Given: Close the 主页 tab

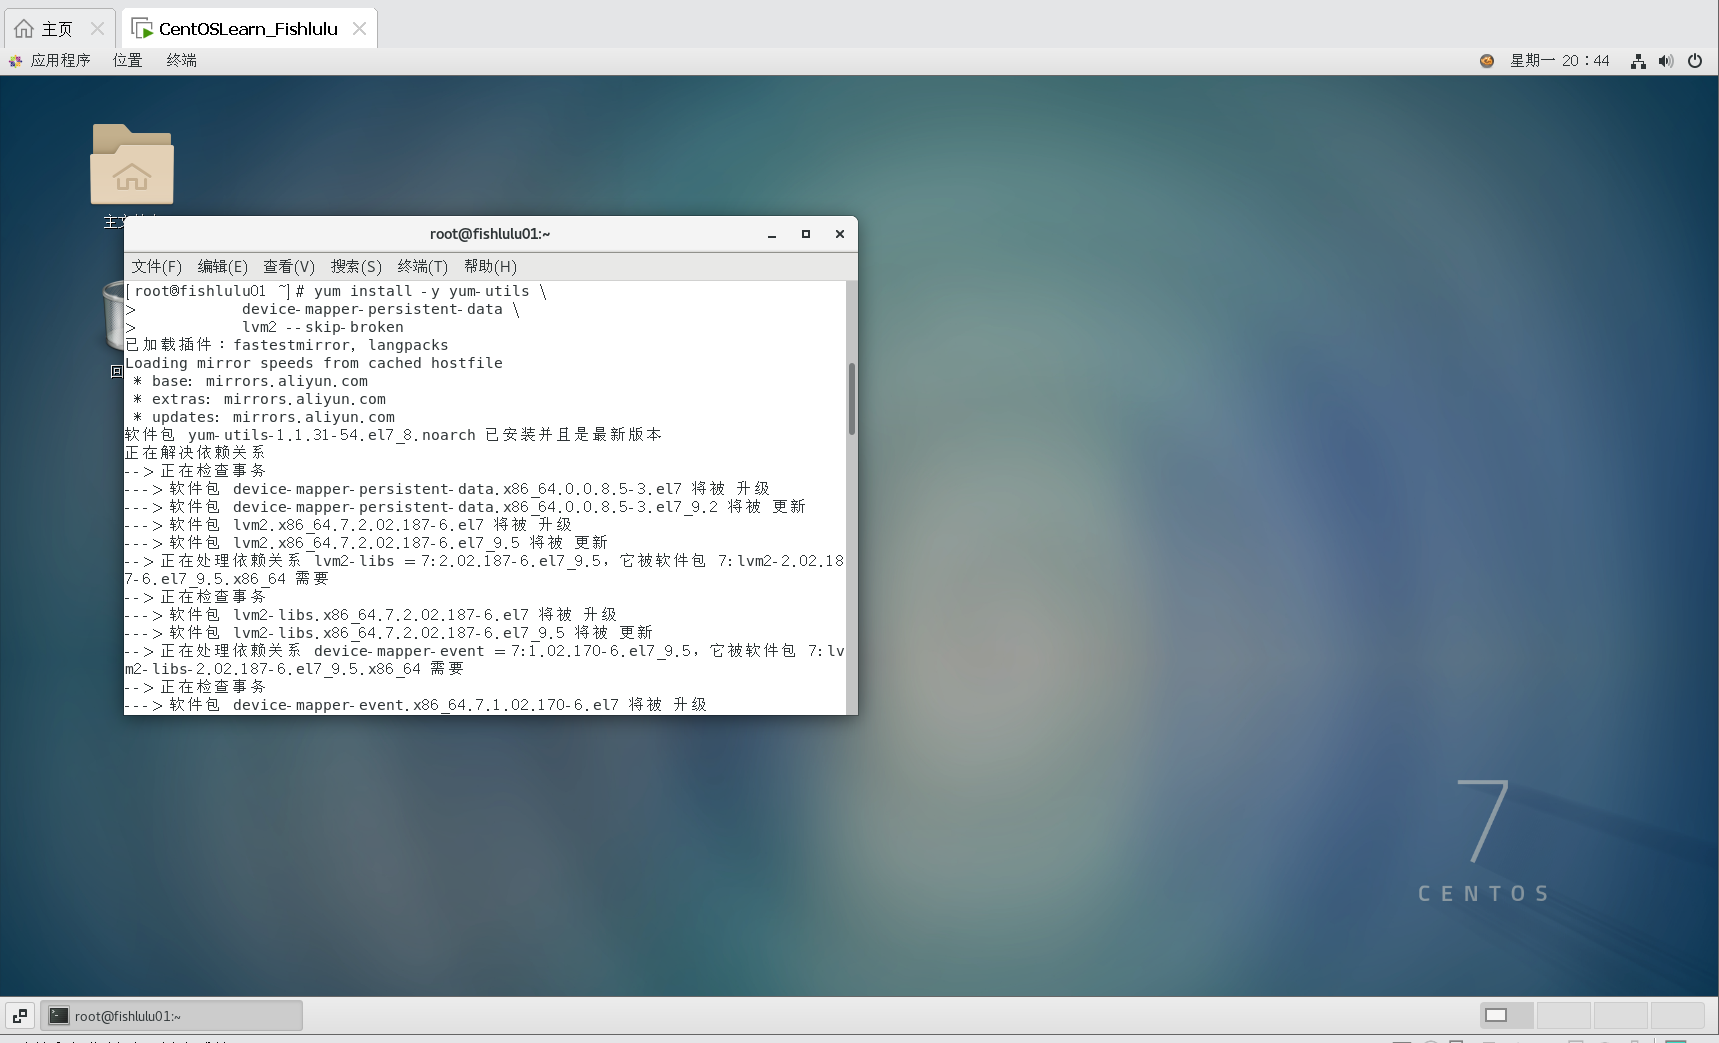Looking at the screenshot, I should (97, 28).
